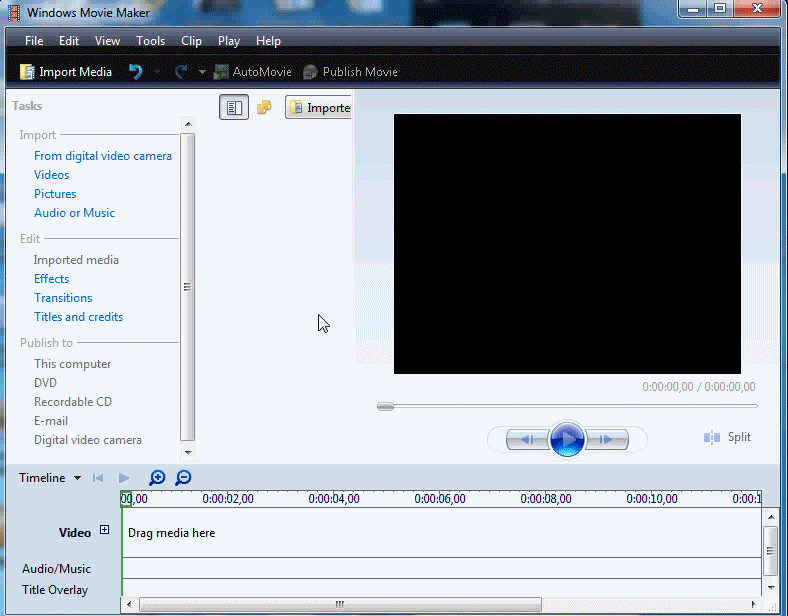Click the timeline 0:00:04,00 marker

pos(334,499)
